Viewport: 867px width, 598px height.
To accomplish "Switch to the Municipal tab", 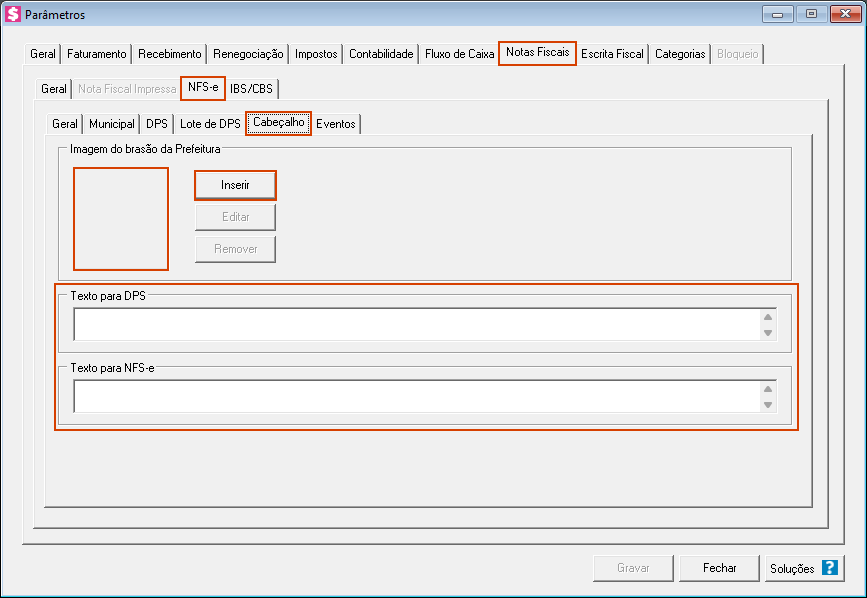I will click(x=112, y=125).
